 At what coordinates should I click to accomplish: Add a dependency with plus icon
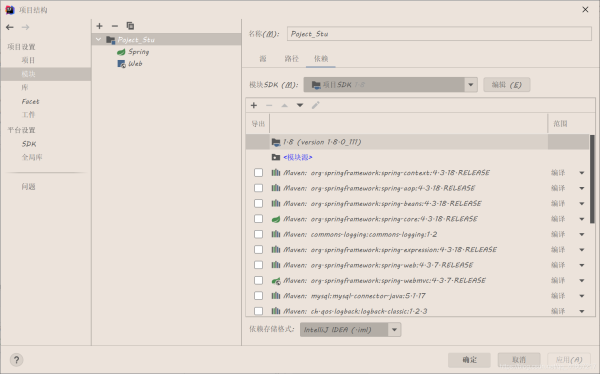[254, 105]
